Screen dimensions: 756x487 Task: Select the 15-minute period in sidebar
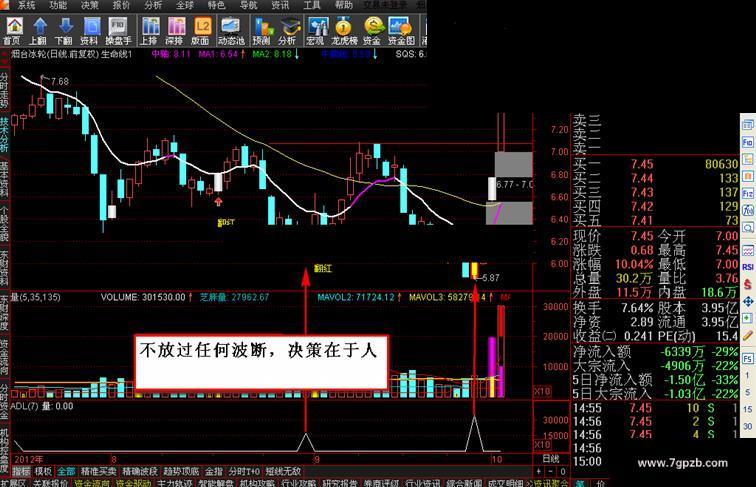(747, 409)
